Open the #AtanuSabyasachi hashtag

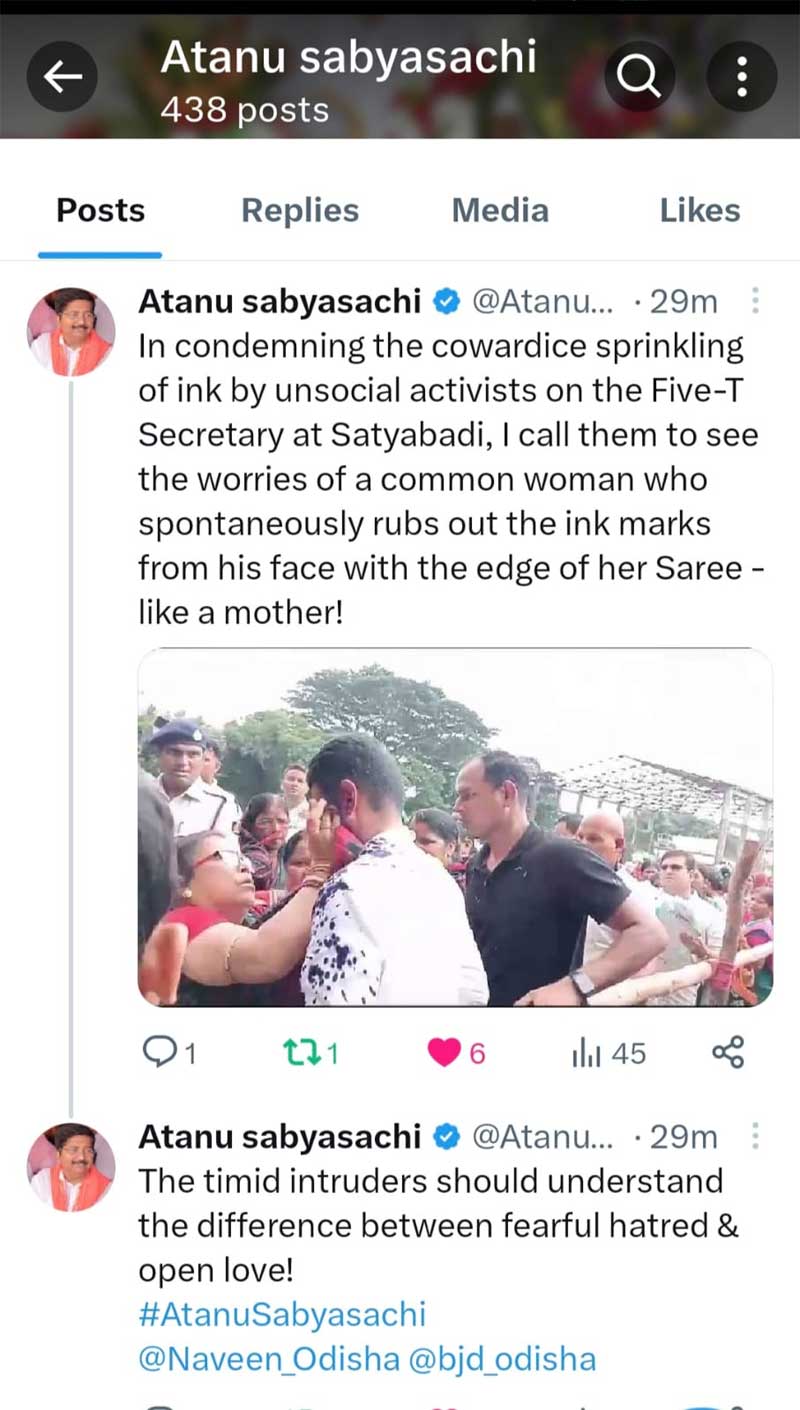282,1314
